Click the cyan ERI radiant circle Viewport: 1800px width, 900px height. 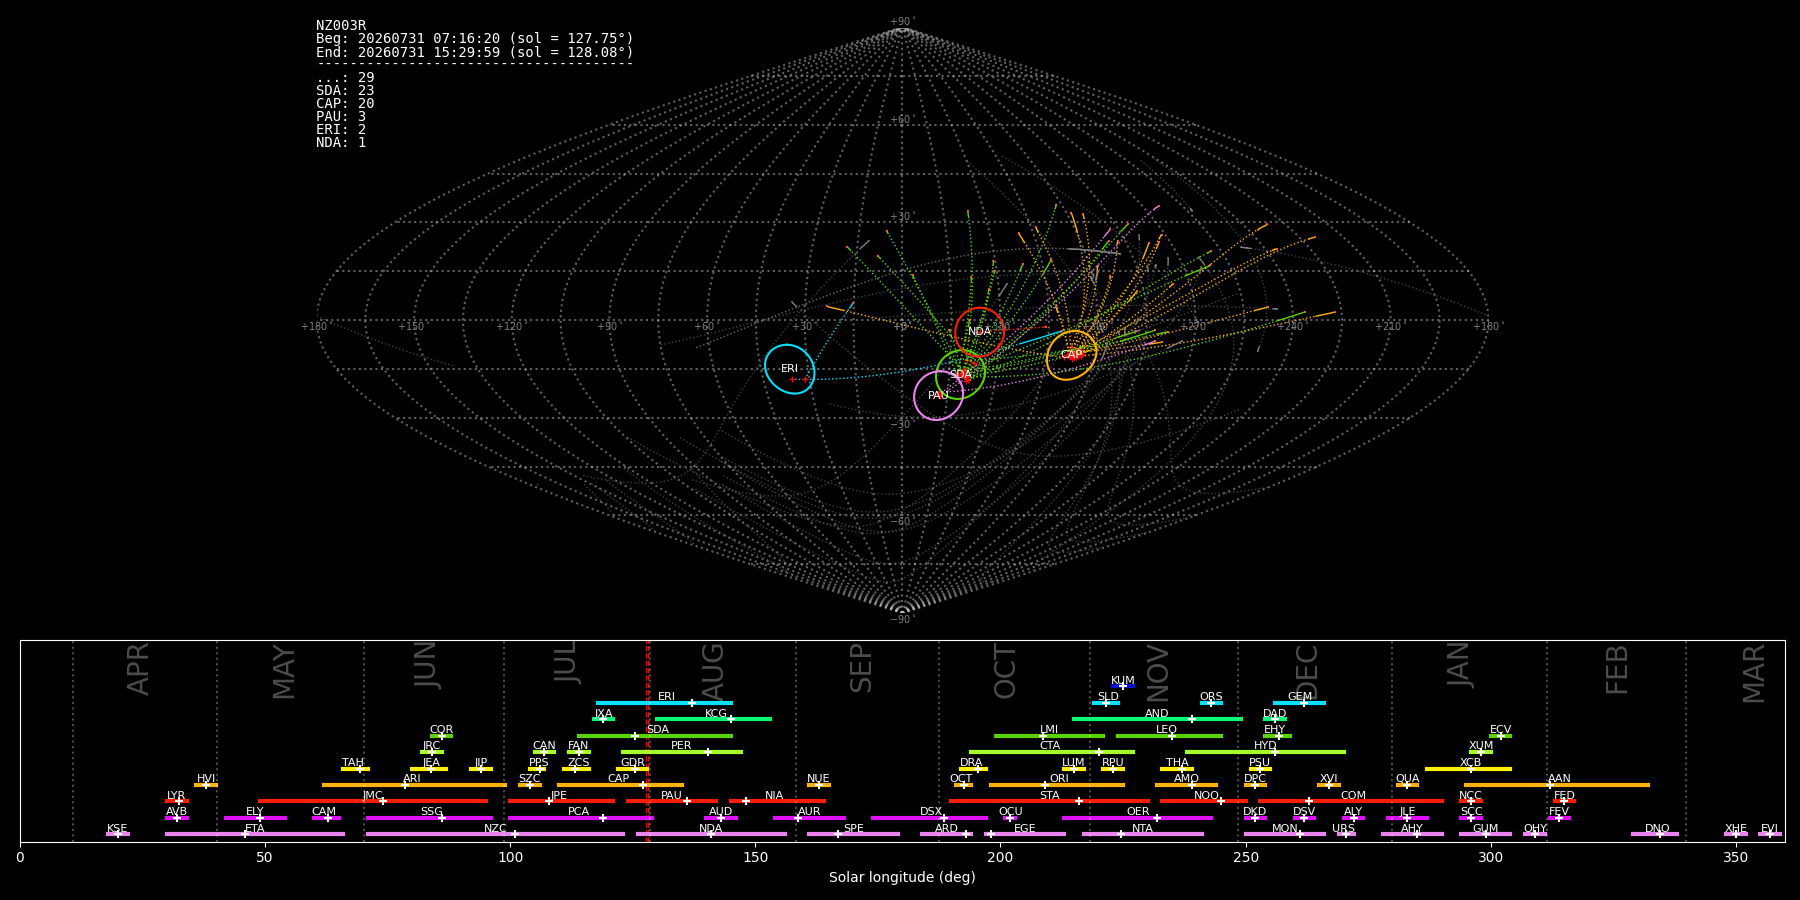click(x=789, y=369)
